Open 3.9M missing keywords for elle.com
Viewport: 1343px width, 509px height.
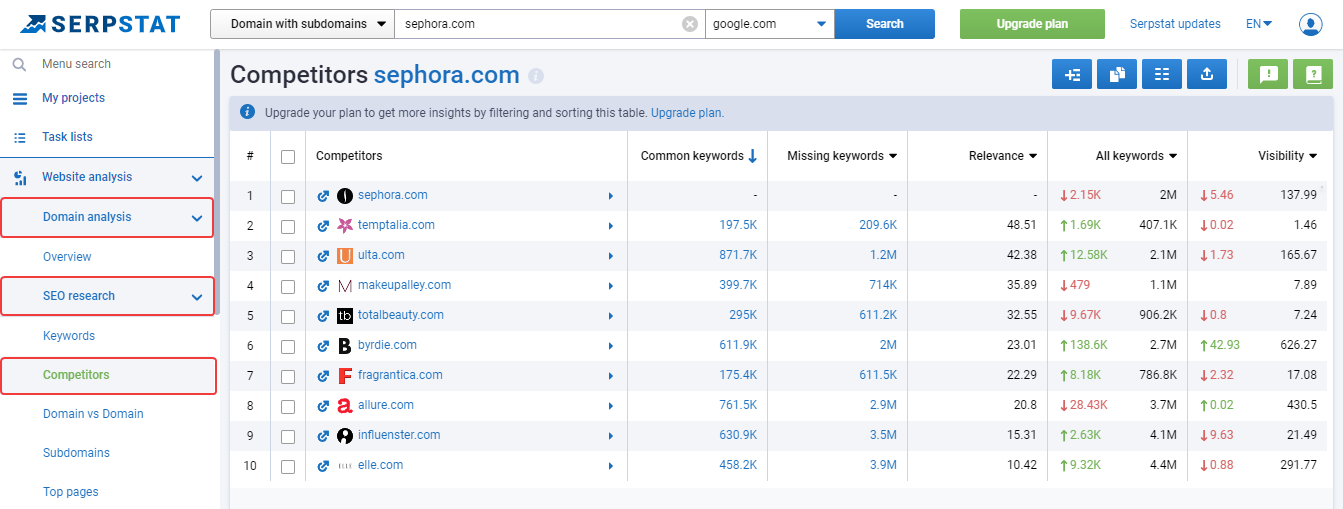click(x=883, y=465)
